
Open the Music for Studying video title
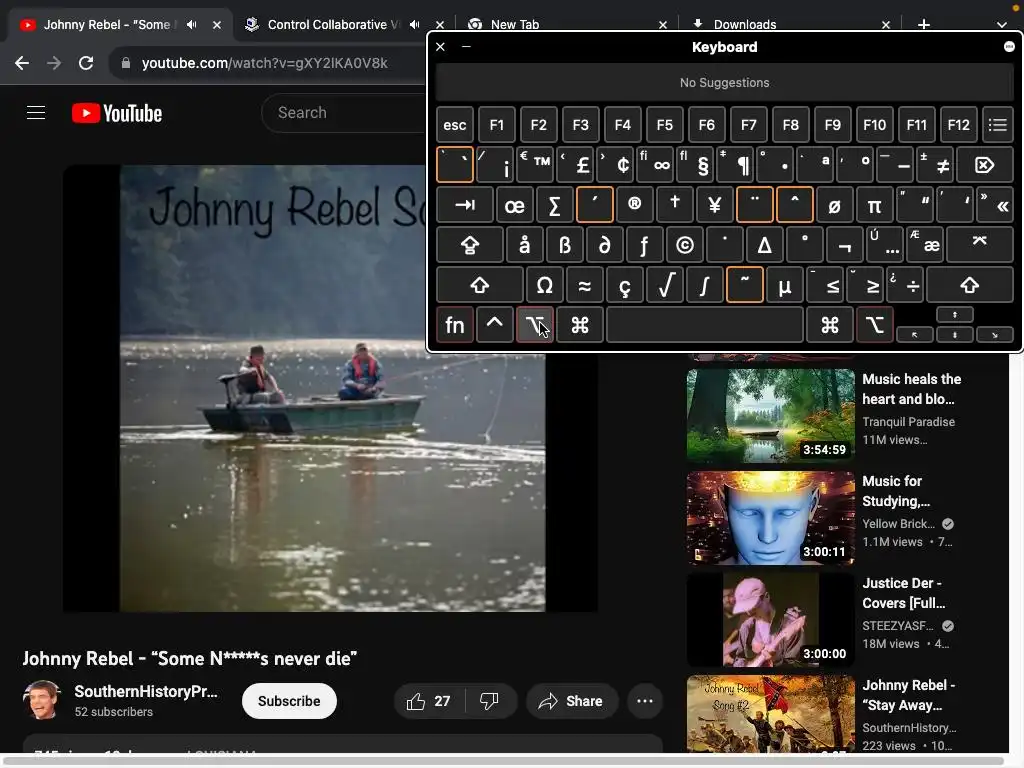click(x=895, y=491)
